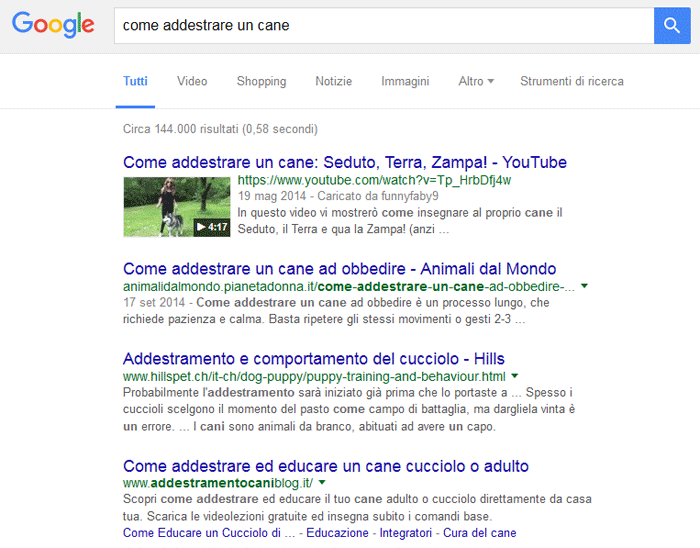Image resolution: width=700 pixels, height=548 pixels.
Task: Click the www.hillspet.ch URL text
Action: (x=314, y=376)
